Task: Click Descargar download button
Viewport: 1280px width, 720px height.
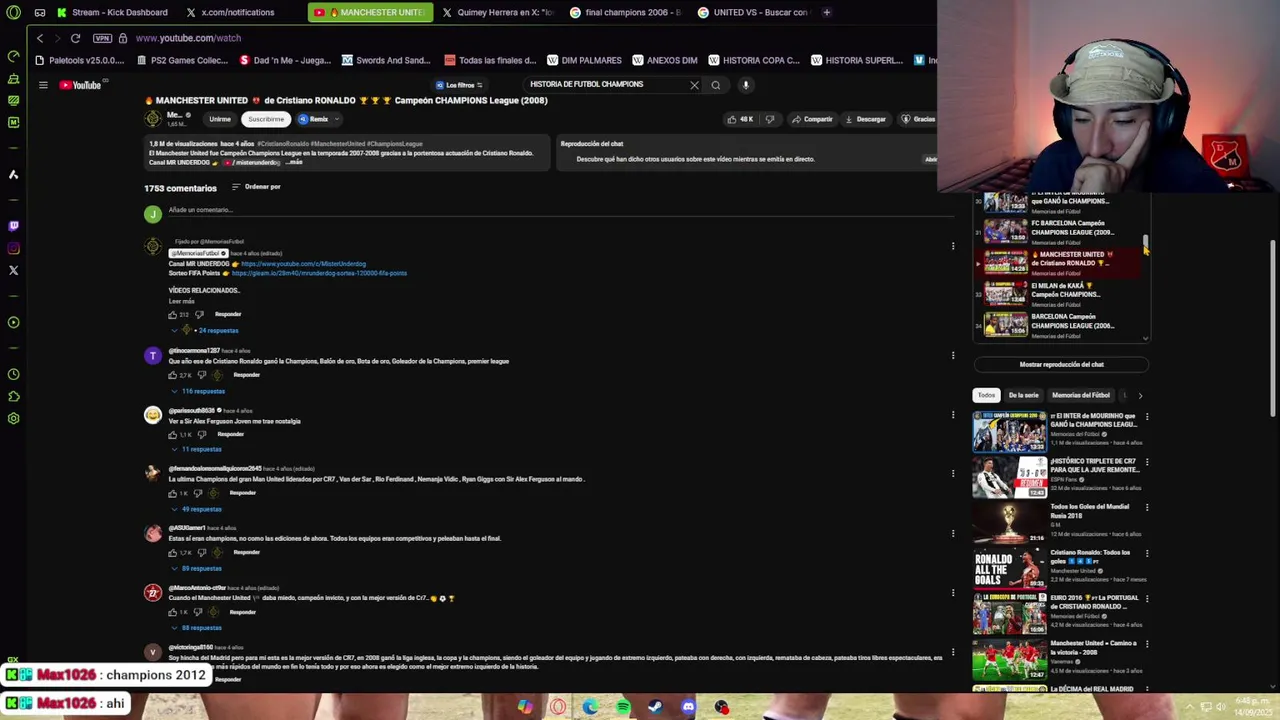Action: pos(865,119)
